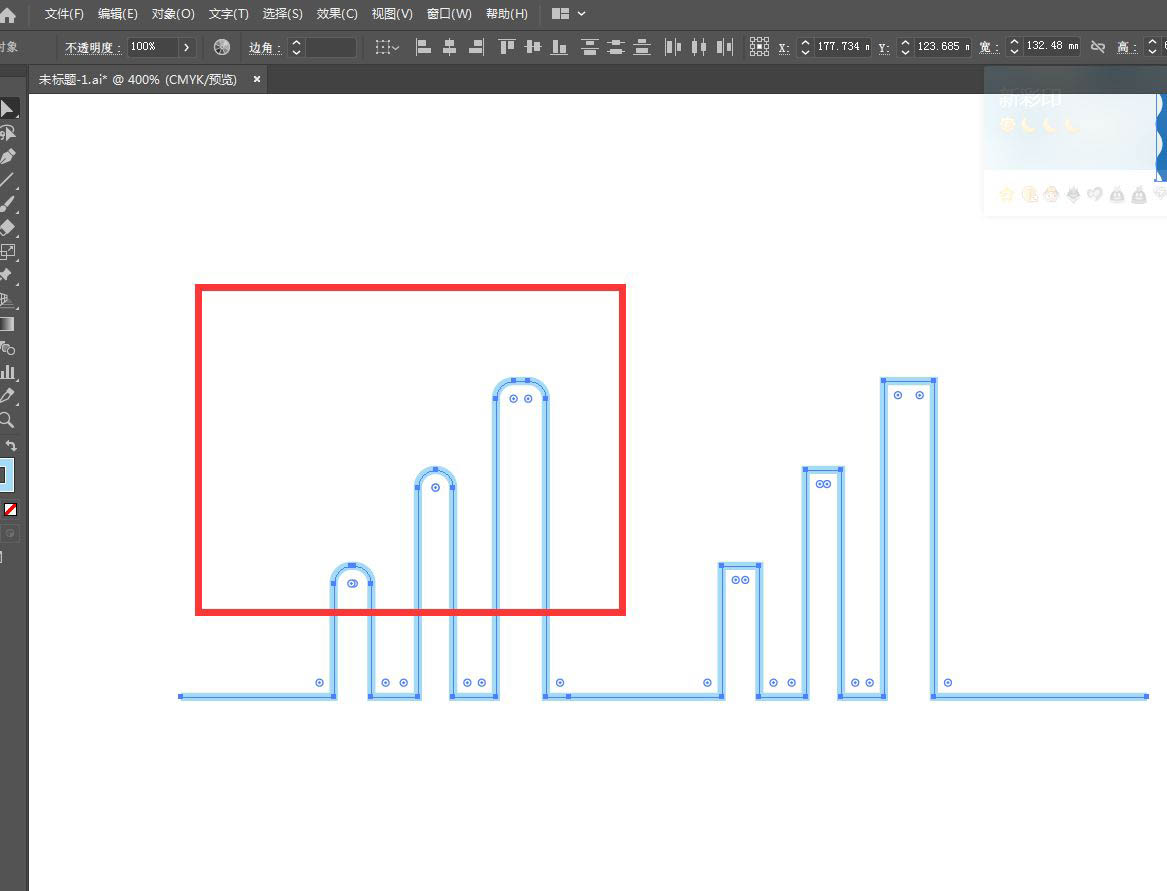Click the width stepper arrows
Image resolution: width=1167 pixels, height=891 pixels.
(x=1014, y=47)
